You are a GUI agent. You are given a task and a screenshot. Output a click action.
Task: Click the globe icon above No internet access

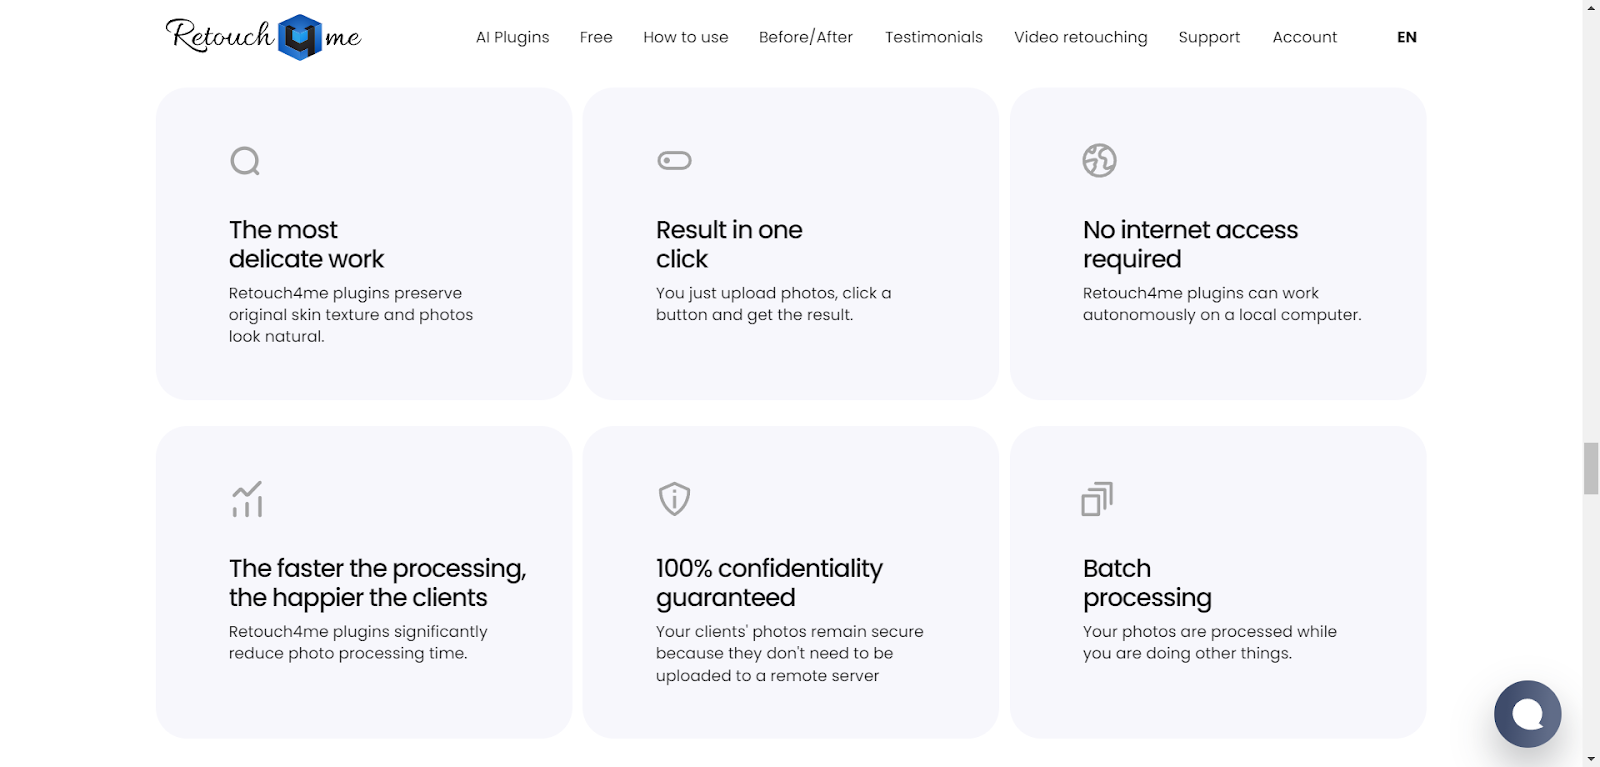tap(1099, 160)
